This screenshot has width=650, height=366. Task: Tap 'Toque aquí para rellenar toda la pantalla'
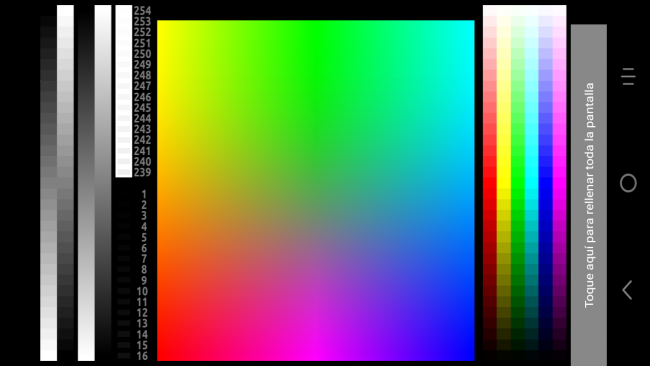(x=589, y=195)
